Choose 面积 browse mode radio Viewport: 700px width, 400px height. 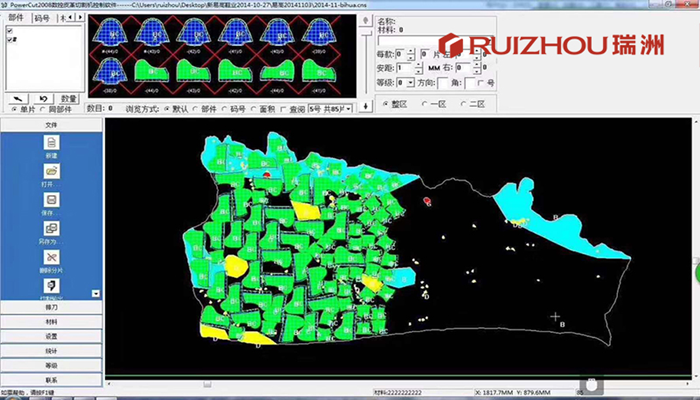click(254, 109)
